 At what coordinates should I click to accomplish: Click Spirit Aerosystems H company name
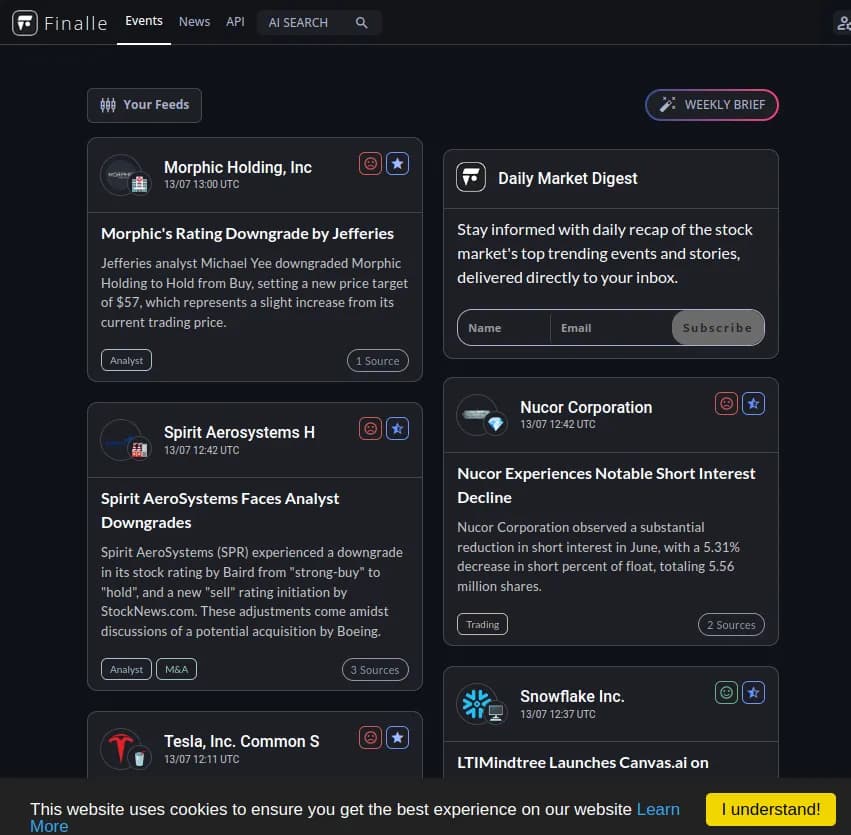click(x=239, y=432)
